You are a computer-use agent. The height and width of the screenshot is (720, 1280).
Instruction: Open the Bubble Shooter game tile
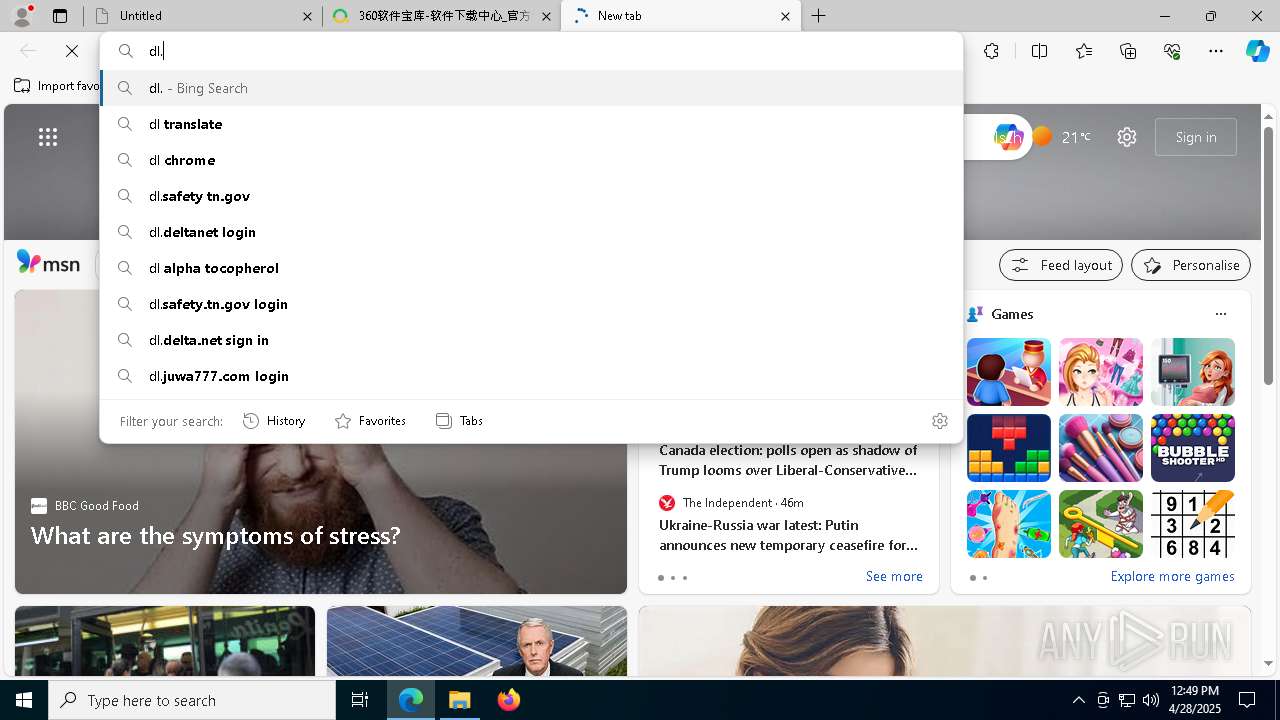(1192, 448)
